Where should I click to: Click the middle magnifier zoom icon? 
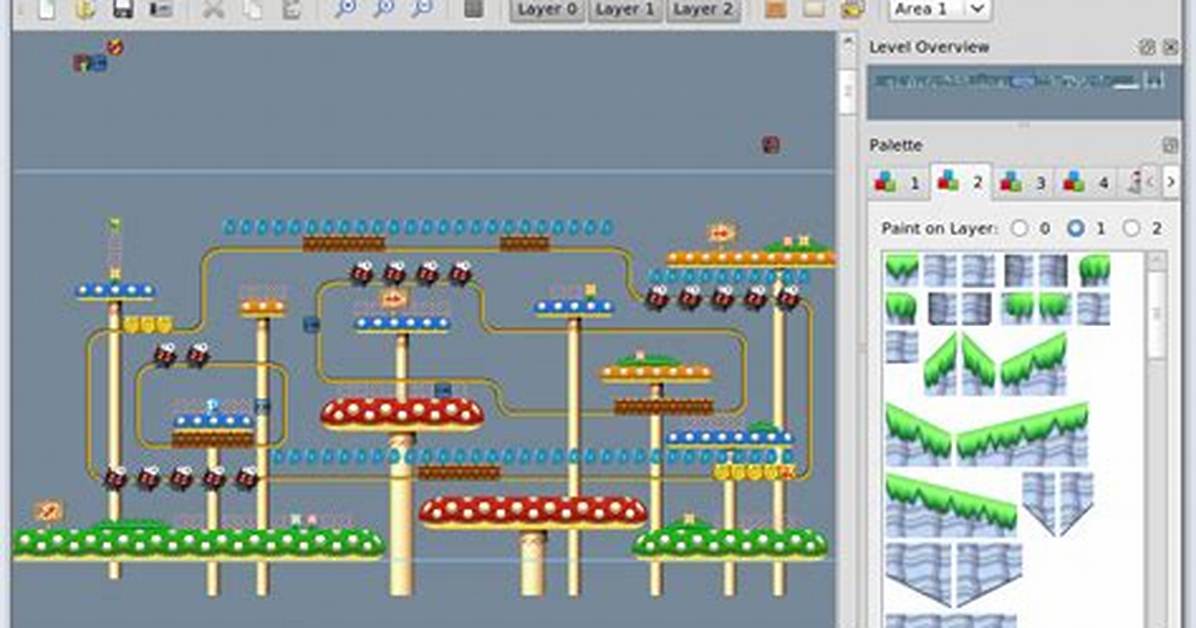tap(384, 8)
